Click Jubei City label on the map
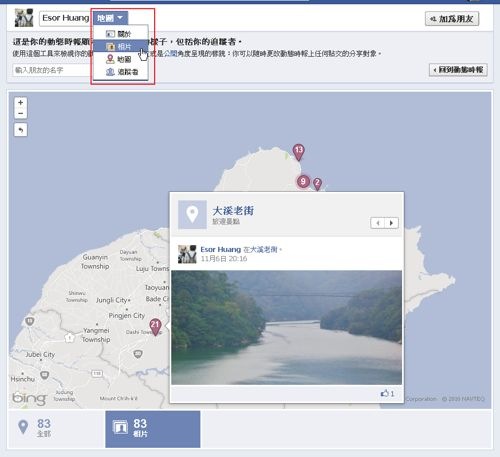500x457 pixels. pyautogui.click(x=40, y=354)
